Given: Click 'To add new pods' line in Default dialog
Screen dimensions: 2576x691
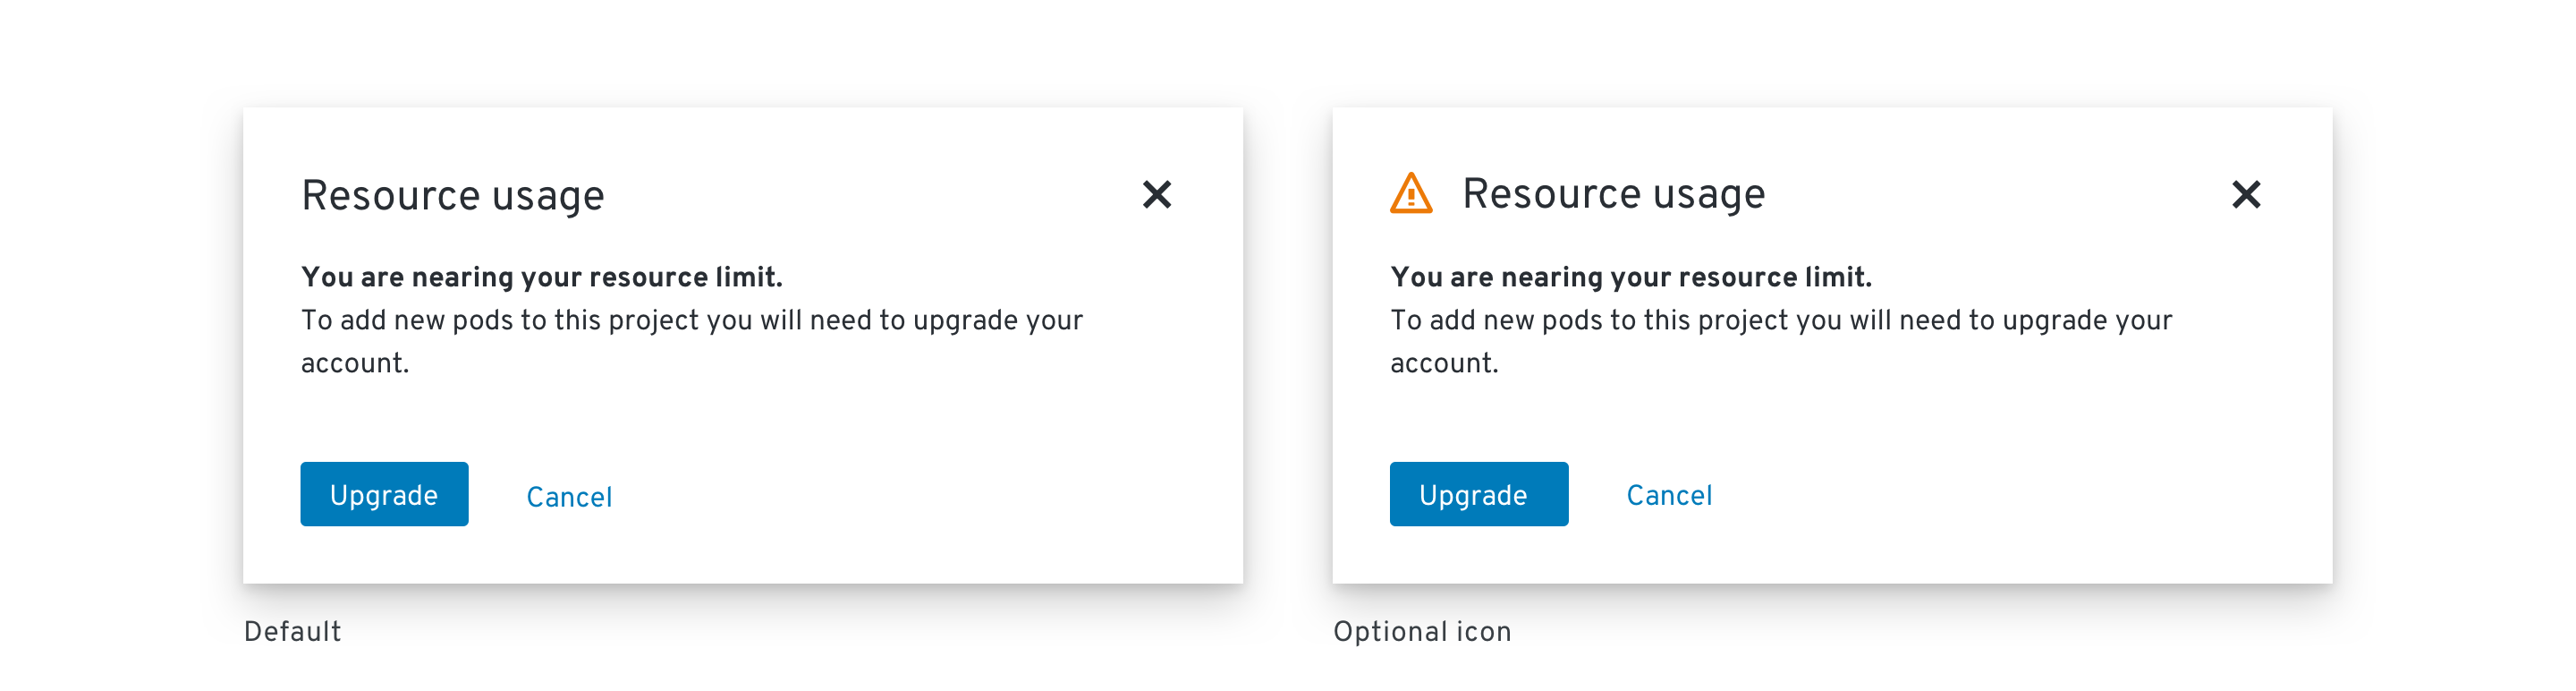Looking at the screenshot, I should (x=692, y=320).
